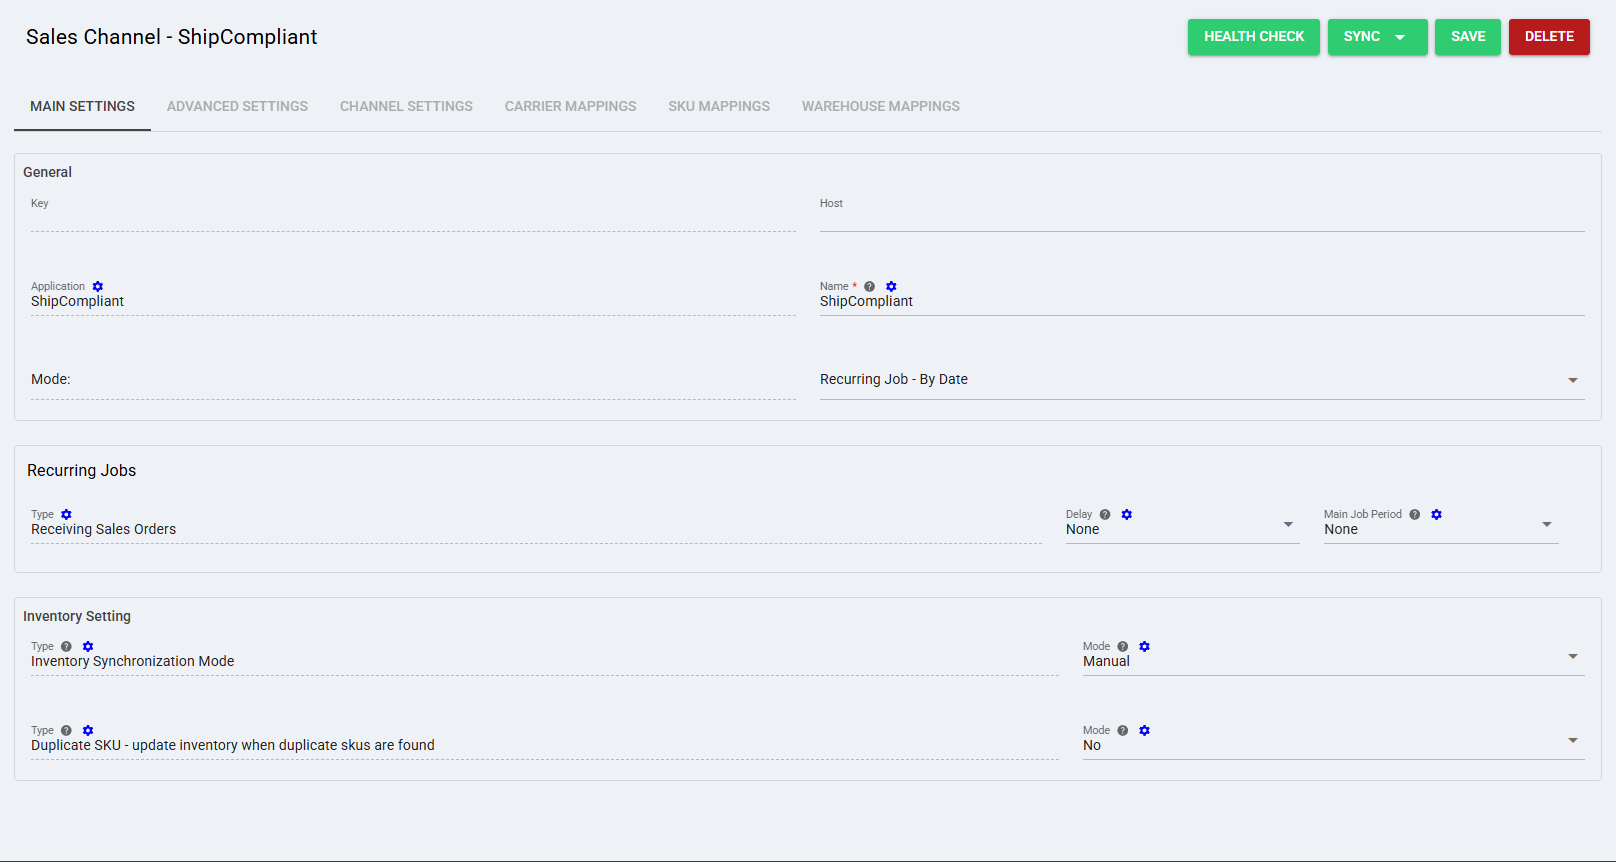
Task: Click the Inventory Synchronization Mode text
Action: coord(132,662)
